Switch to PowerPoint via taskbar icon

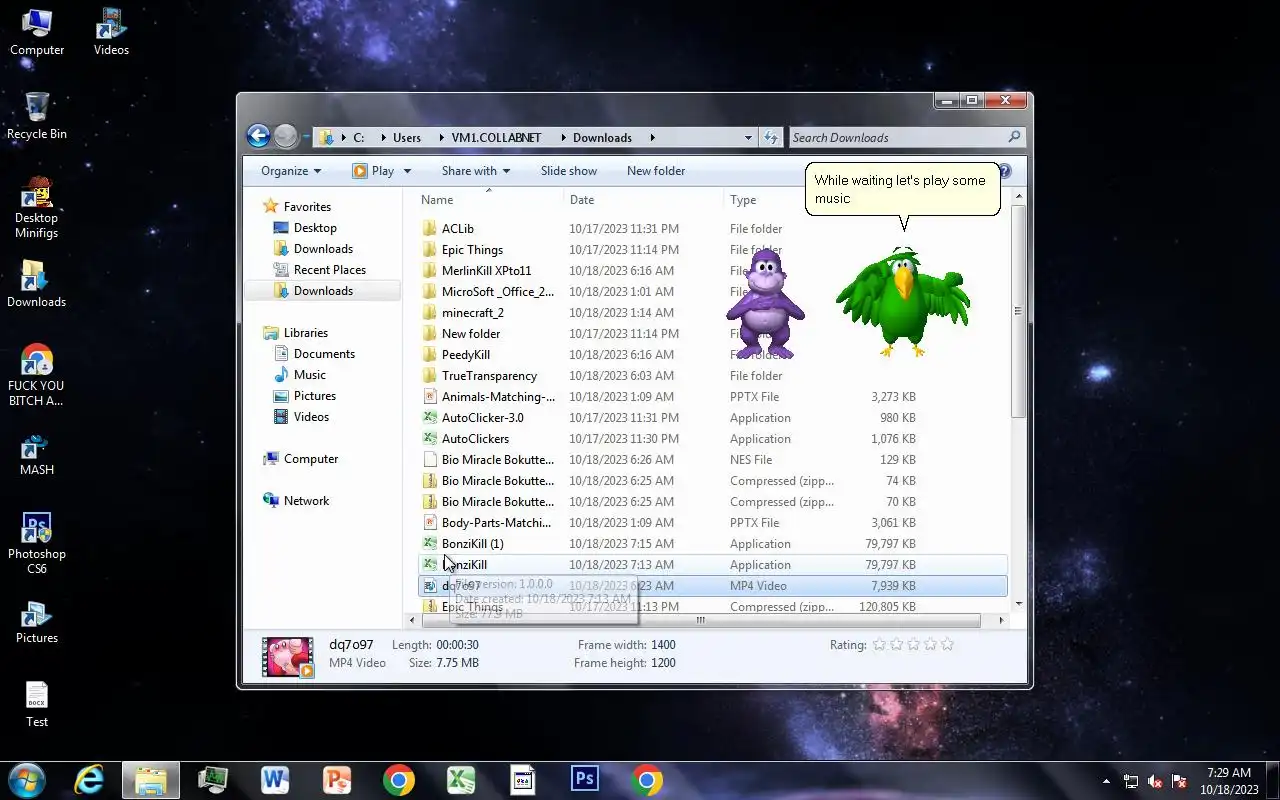pyautogui.click(x=337, y=779)
